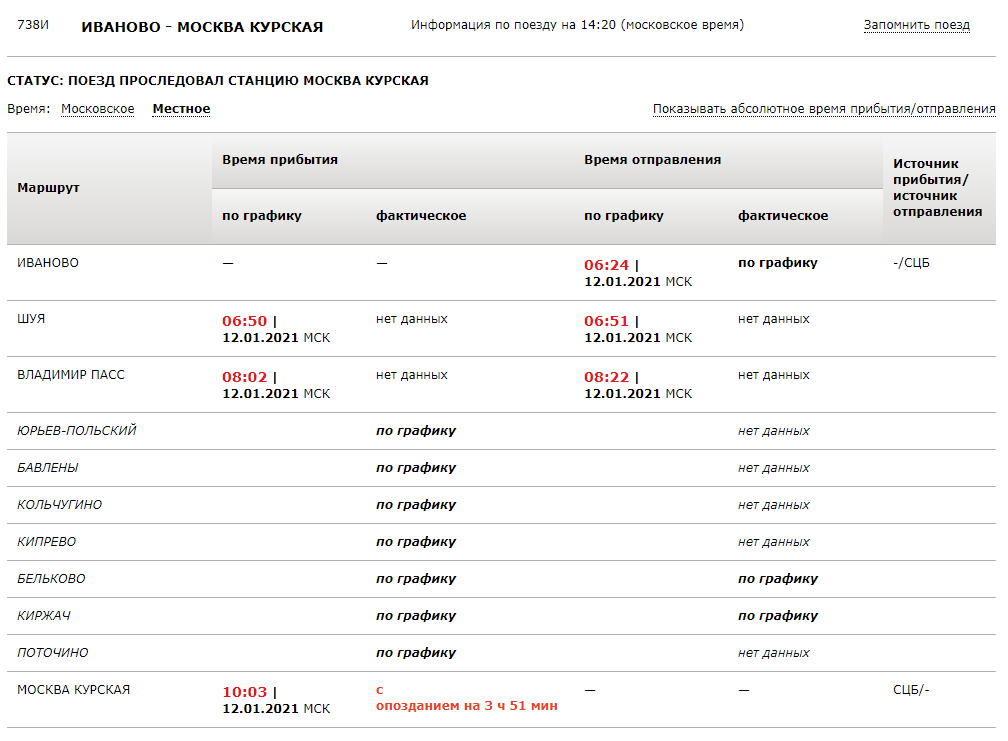Click the "Источник прибытия/источник отправления" header

(x=937, y=188)
